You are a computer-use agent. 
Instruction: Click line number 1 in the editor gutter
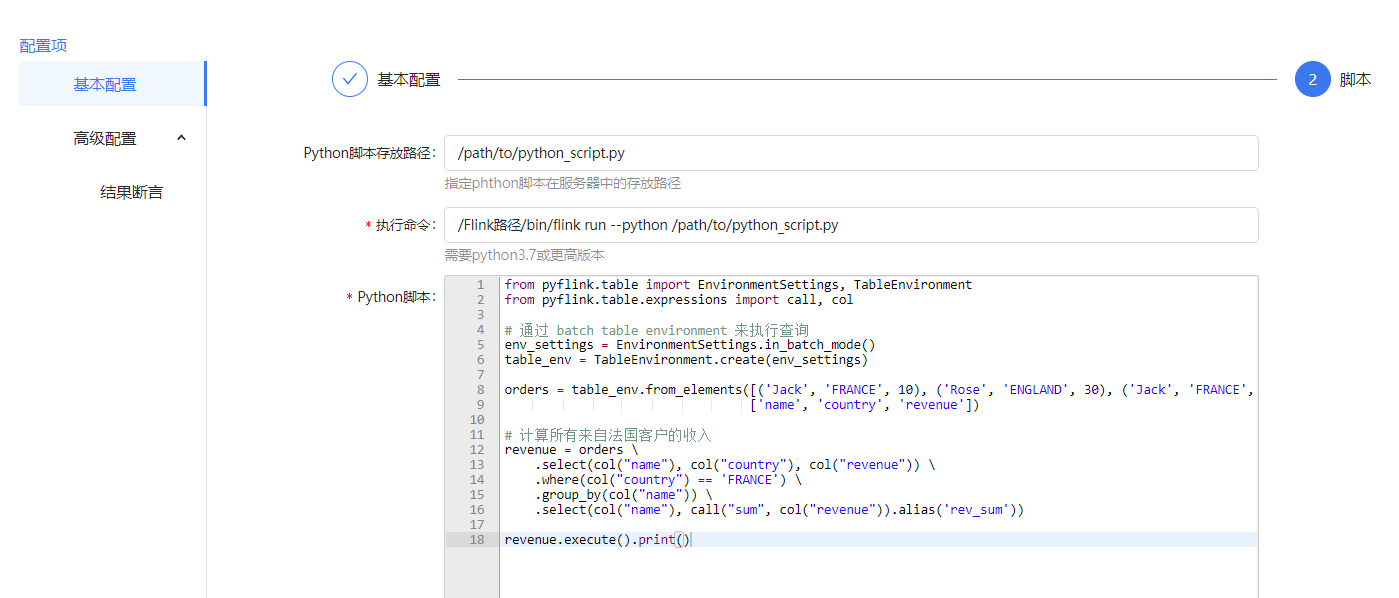(480, 285)
